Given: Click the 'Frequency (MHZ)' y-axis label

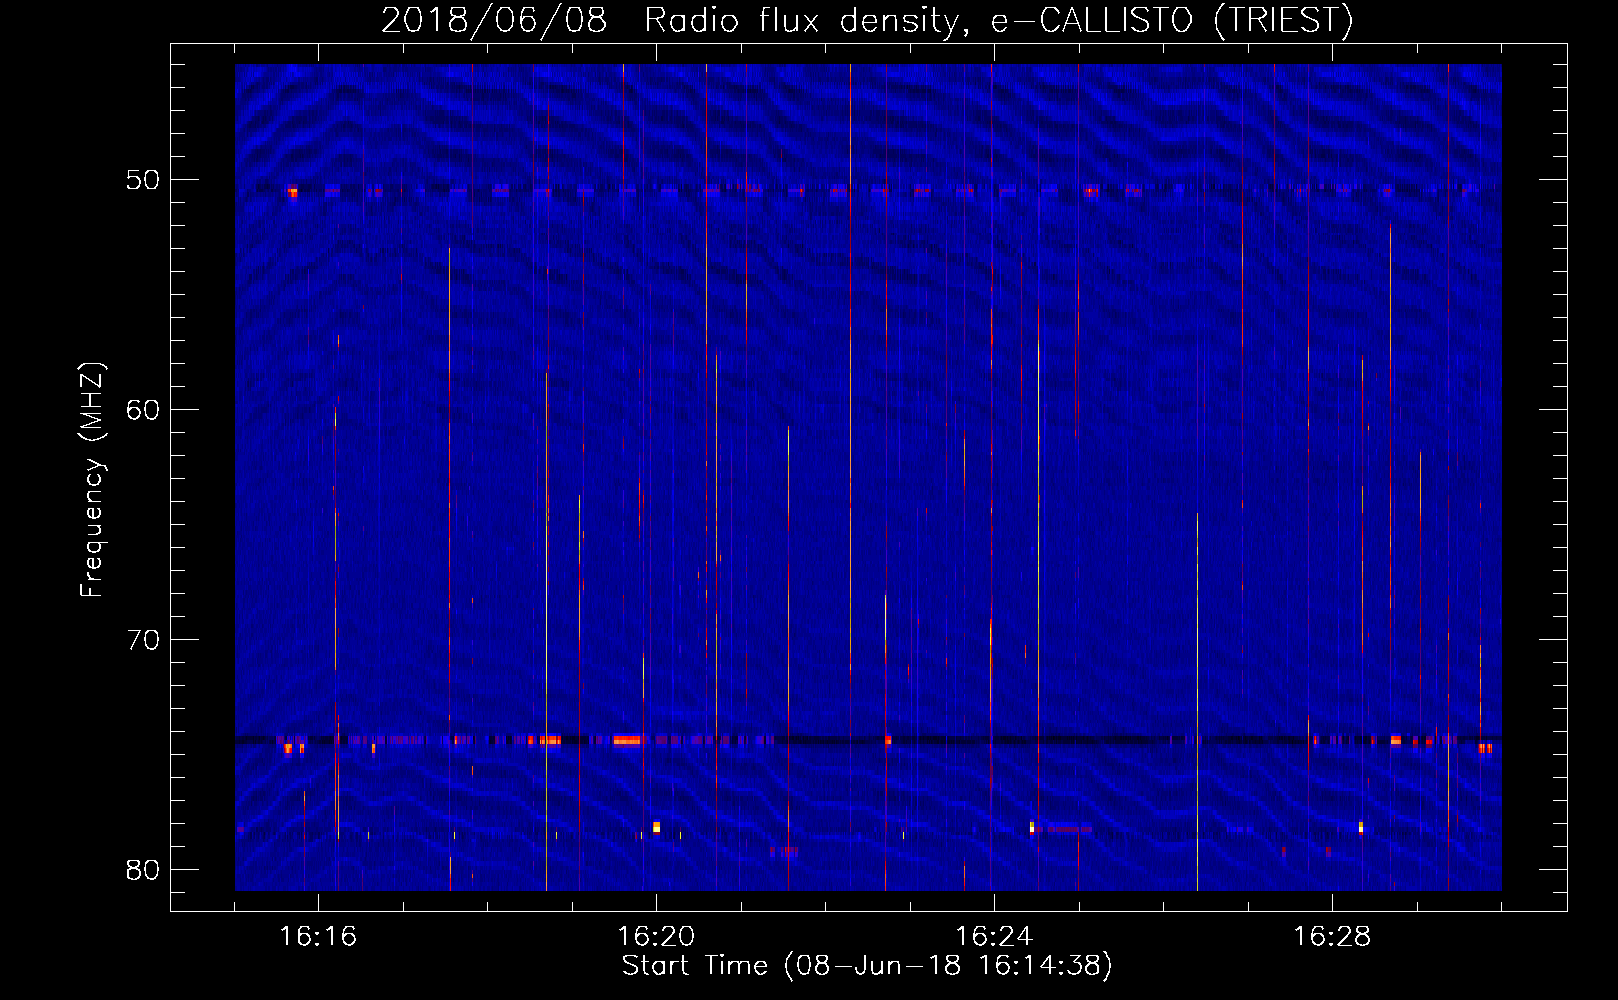Looking at the screenshot, I should tap(92, 480).
